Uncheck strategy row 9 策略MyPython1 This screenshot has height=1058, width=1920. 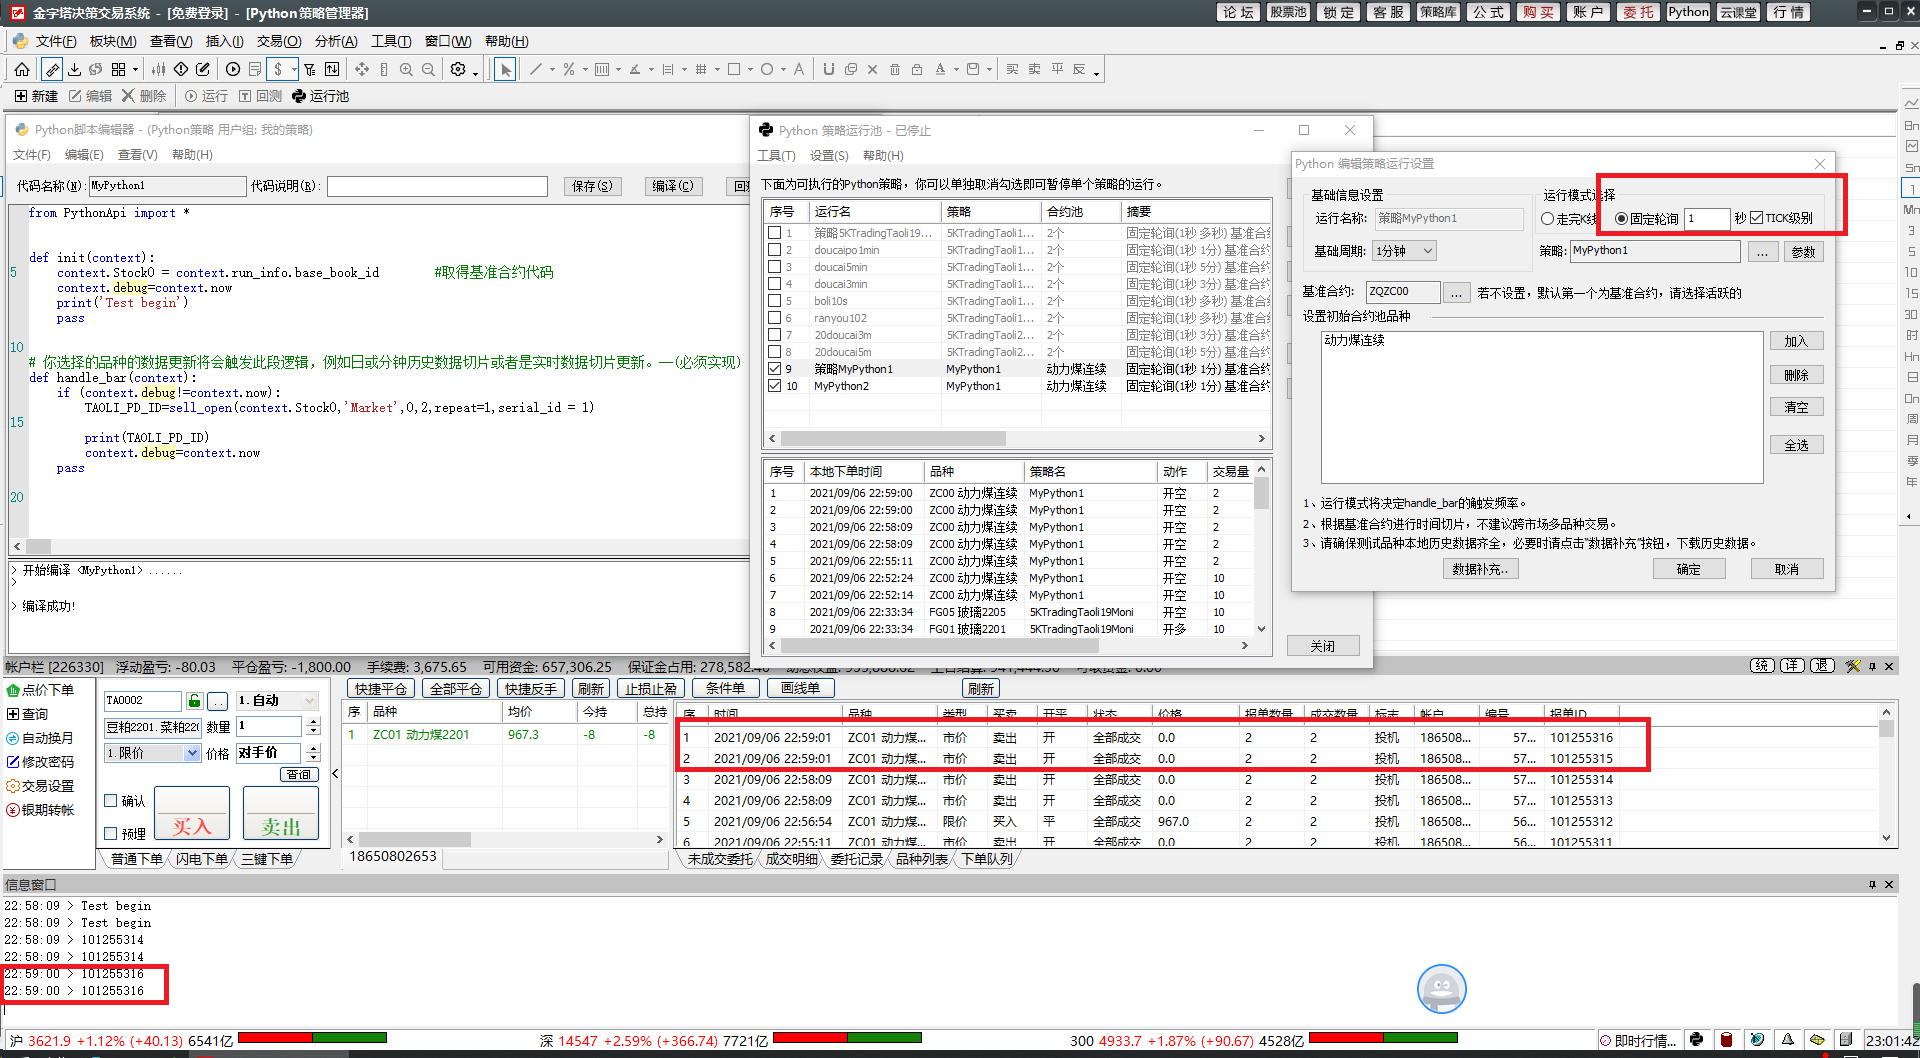coord(774,369)
